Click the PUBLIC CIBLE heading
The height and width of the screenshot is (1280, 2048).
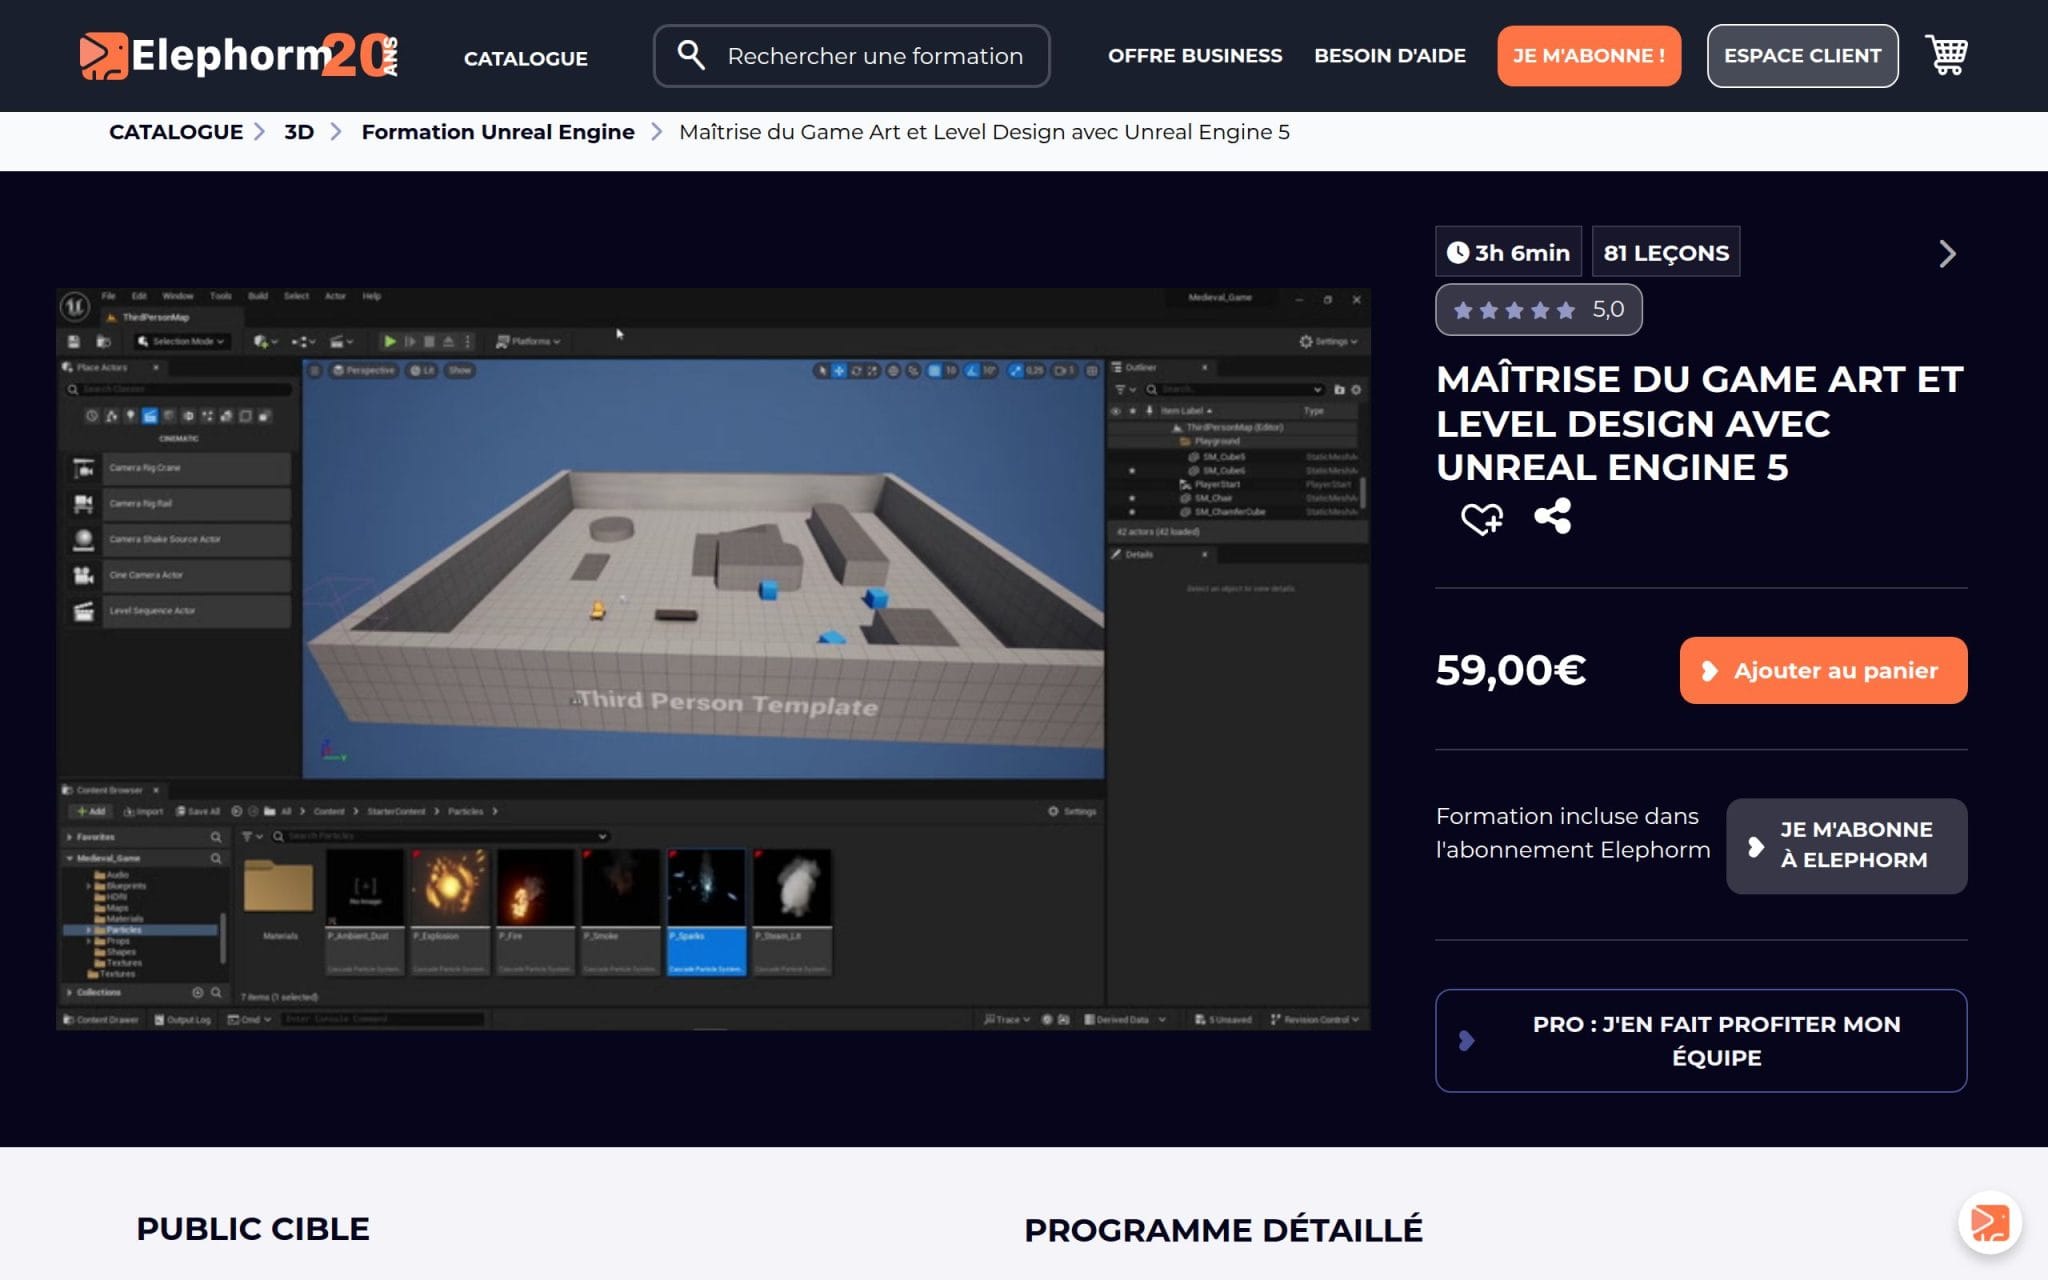pyautogui.click(x=253, y=1229)
